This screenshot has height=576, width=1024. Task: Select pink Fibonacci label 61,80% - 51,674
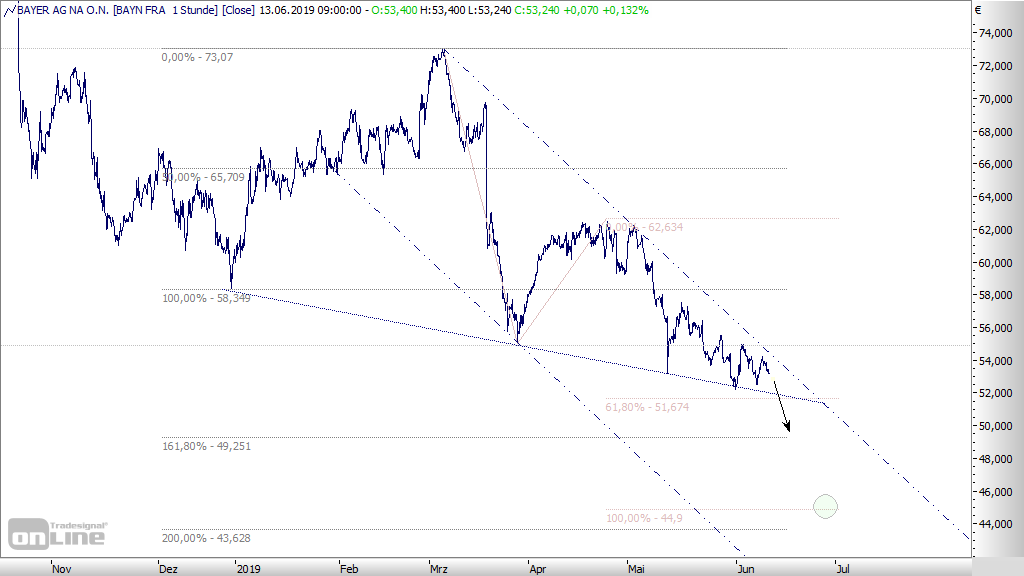647,407
